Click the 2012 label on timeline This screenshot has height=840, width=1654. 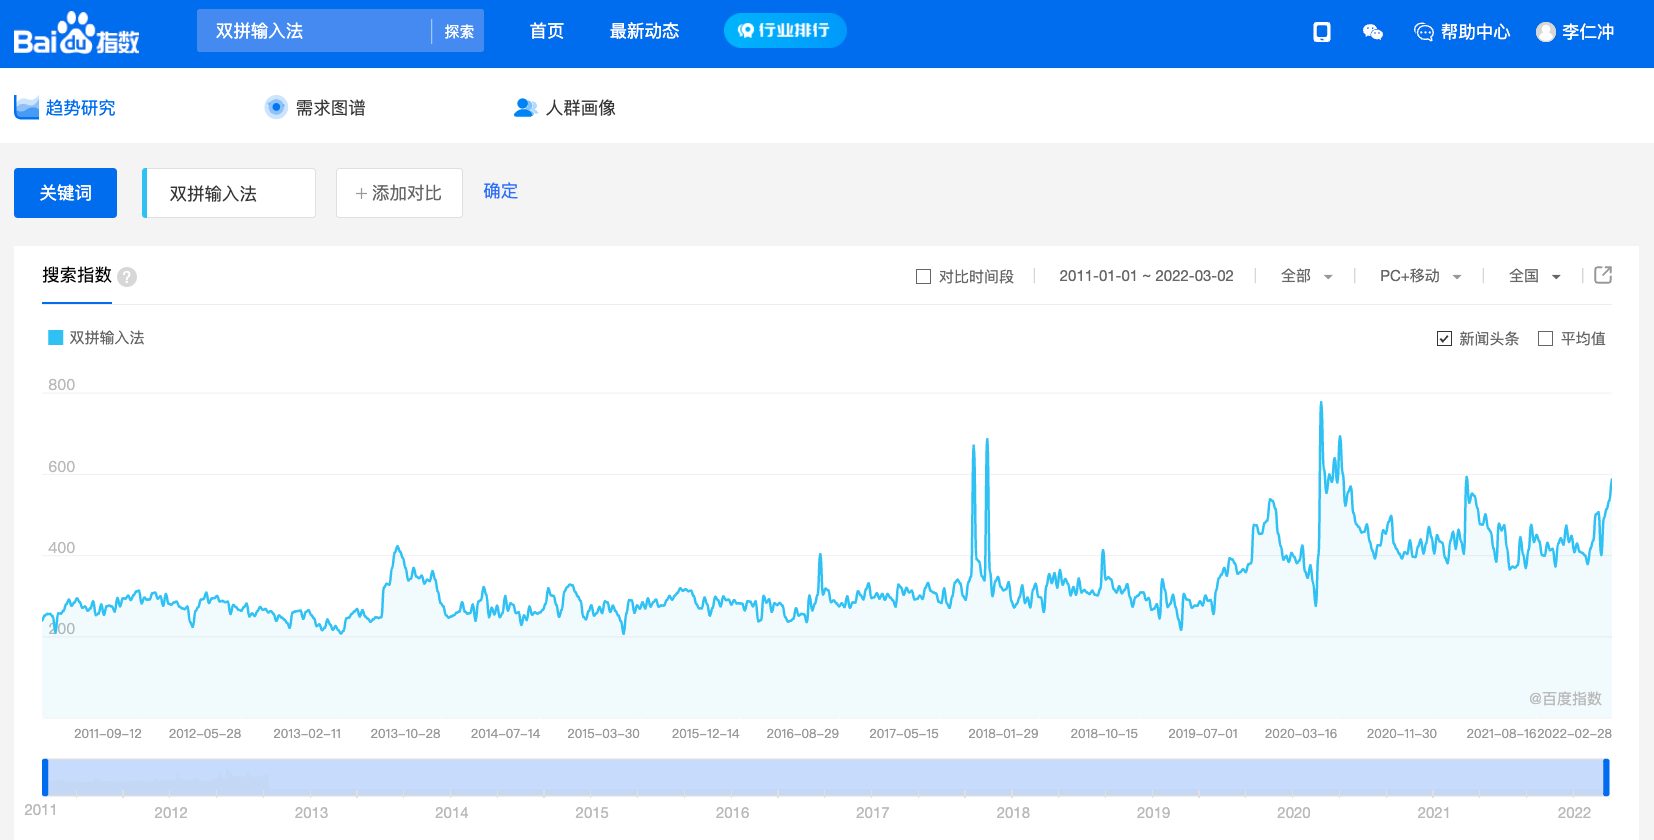(170, 813)
